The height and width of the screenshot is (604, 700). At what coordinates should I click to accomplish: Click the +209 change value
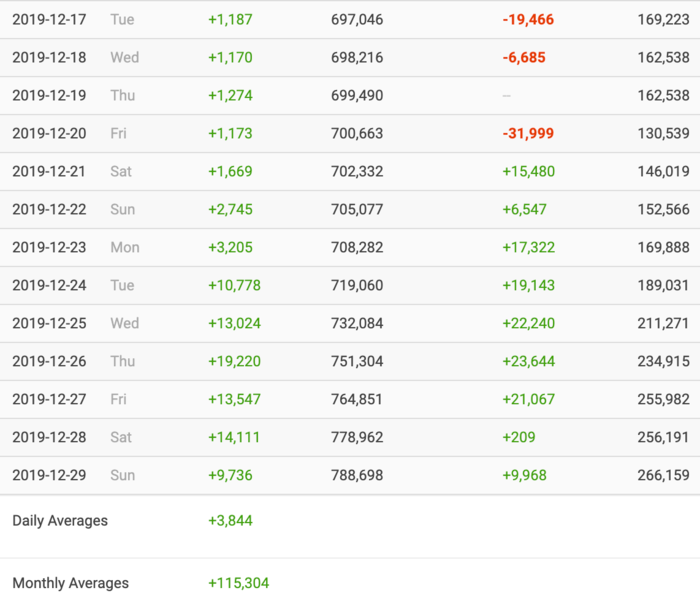(x=518, y=438)
